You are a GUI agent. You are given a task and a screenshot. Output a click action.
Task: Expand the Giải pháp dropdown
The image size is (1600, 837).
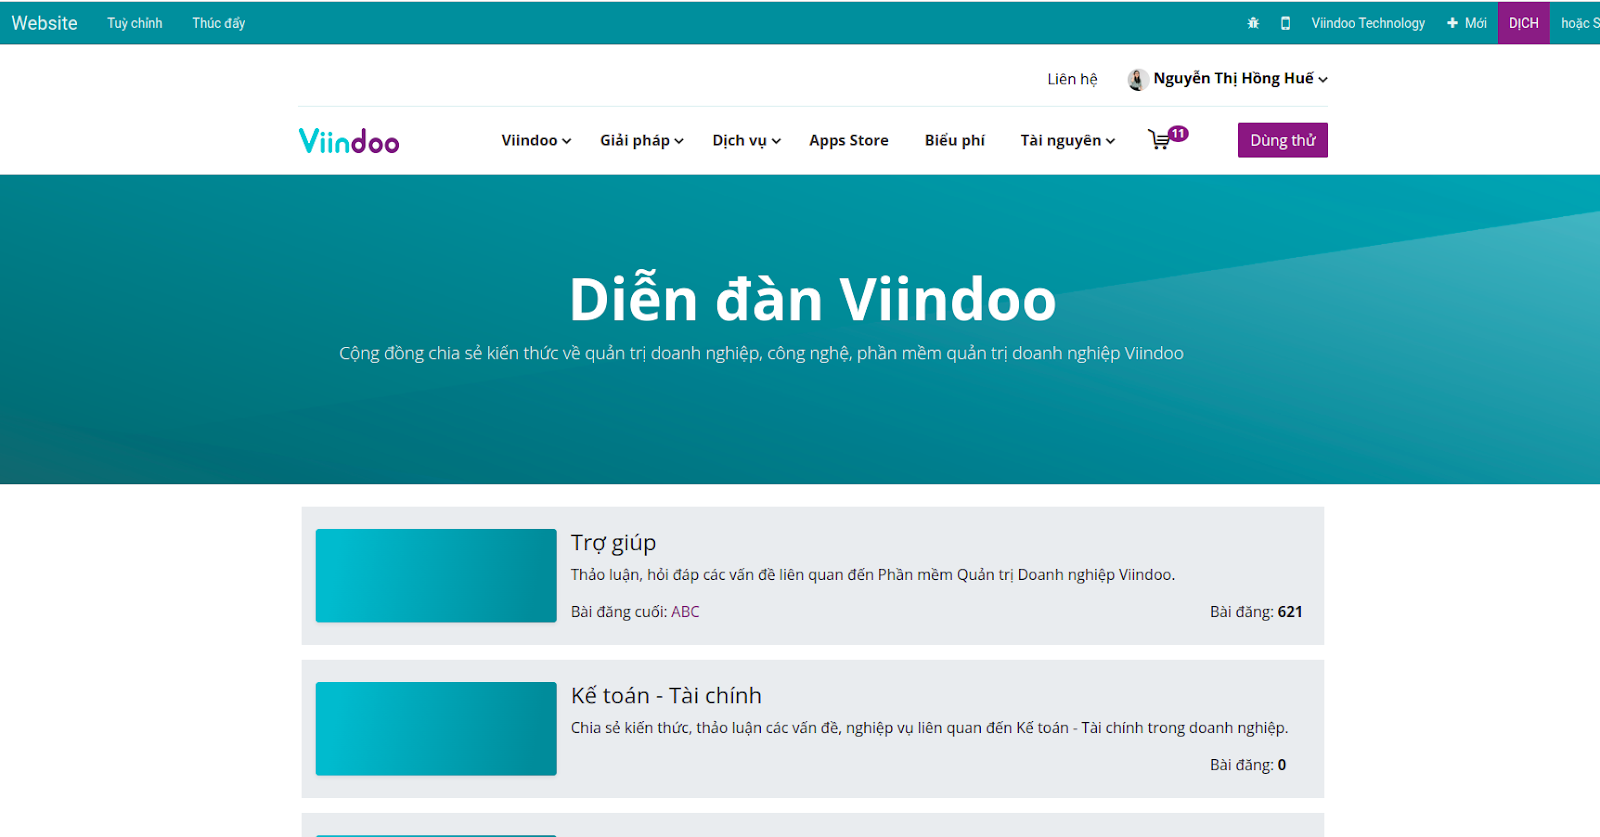point(642,140)
